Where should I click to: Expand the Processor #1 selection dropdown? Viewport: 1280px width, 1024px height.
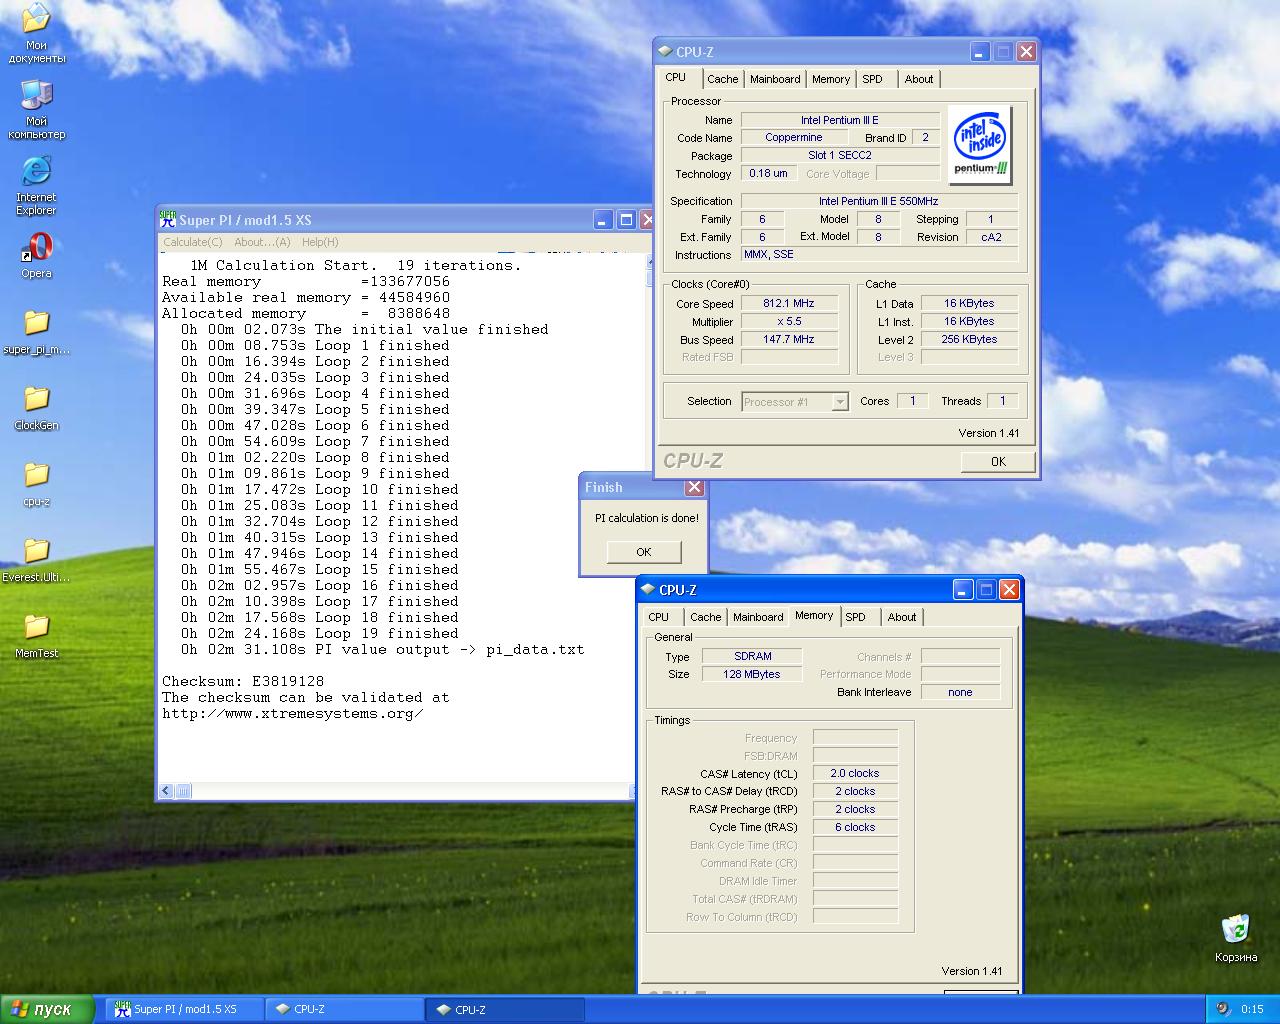[840, 402]
